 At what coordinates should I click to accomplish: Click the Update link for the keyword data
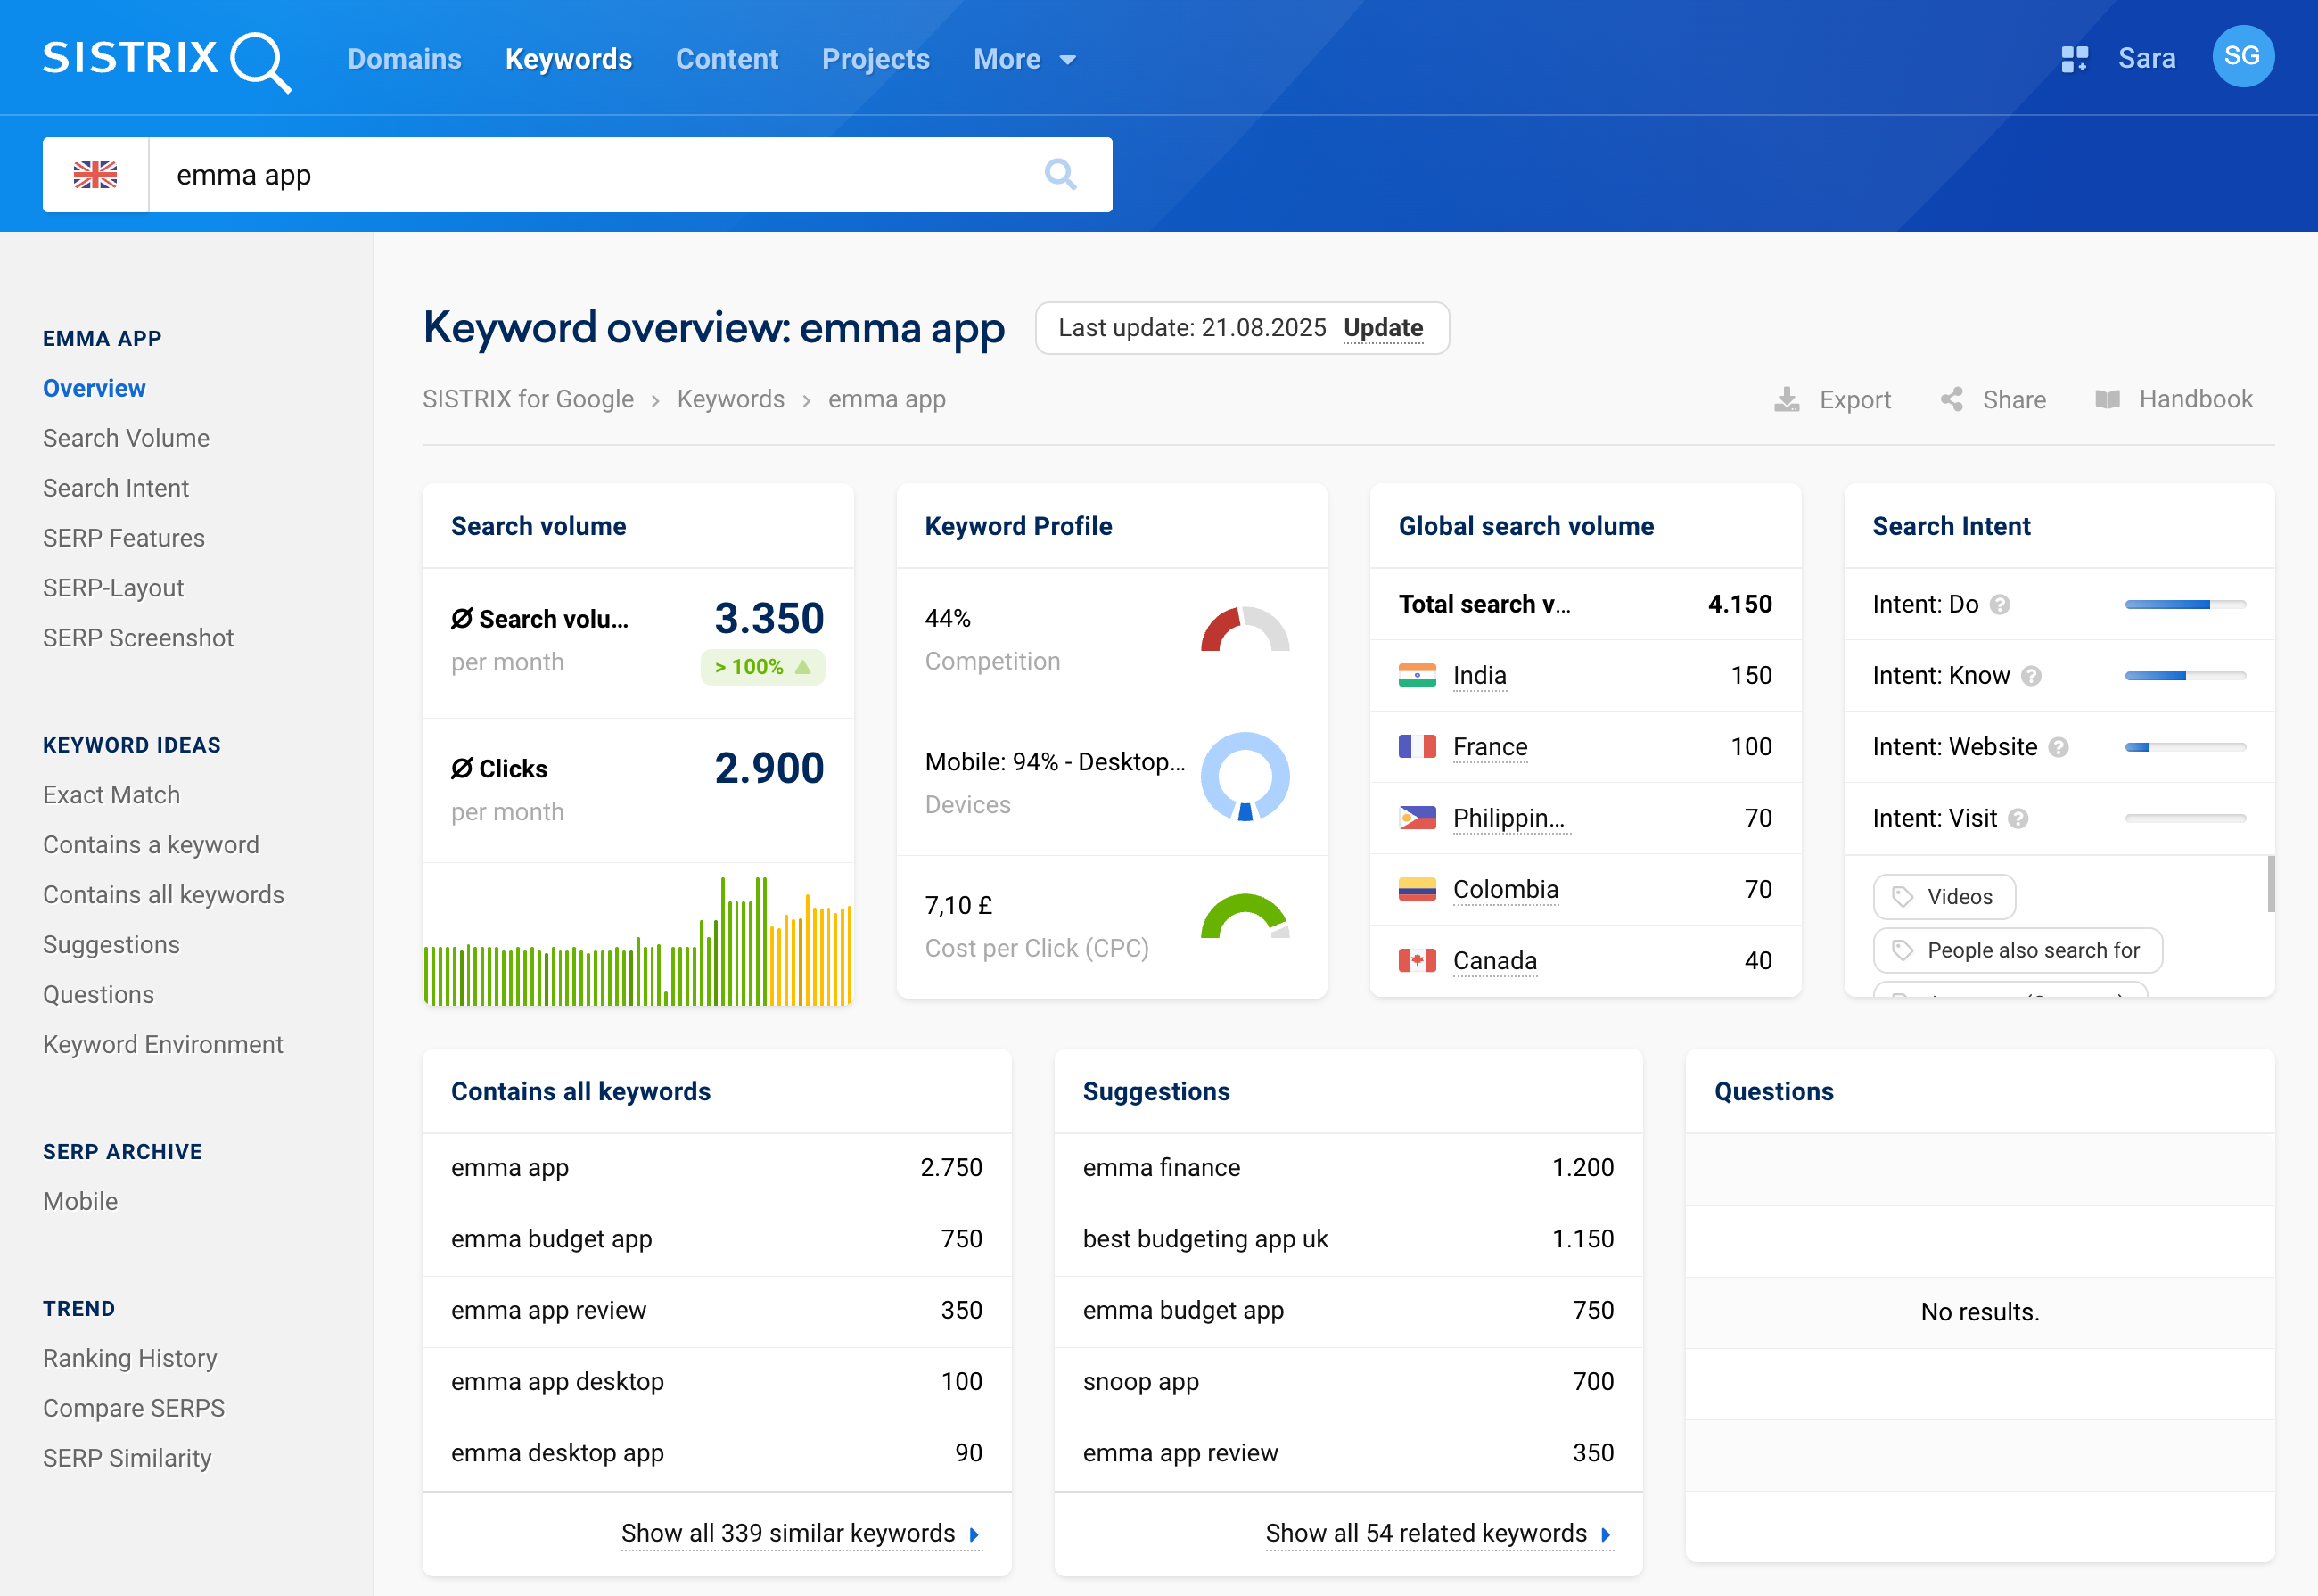(1384, 328)
